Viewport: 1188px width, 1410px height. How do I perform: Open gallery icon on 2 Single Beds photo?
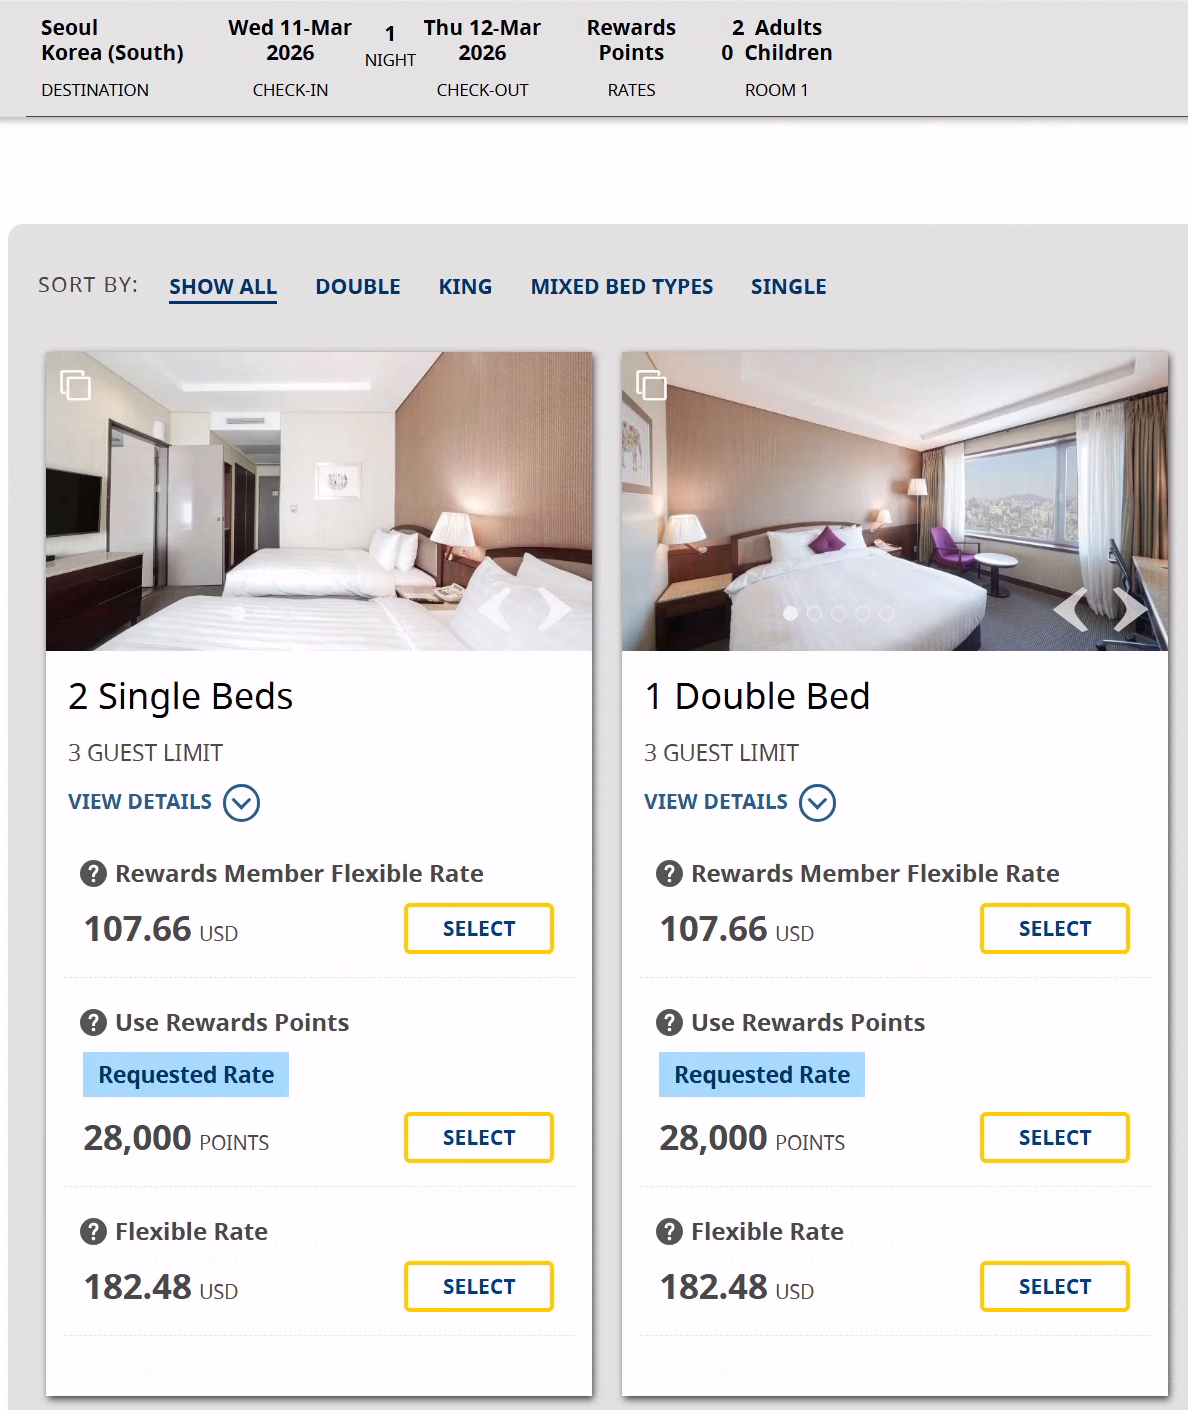click(76, 385)
